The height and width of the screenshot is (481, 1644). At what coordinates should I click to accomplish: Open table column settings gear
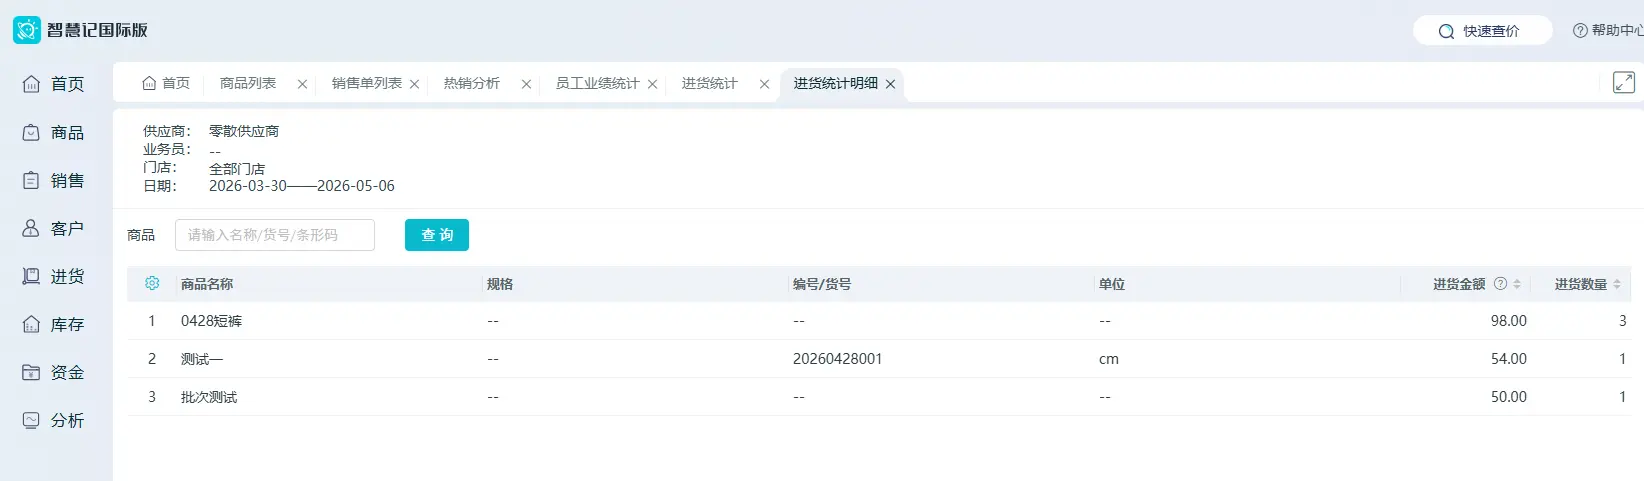click(152, 284)
